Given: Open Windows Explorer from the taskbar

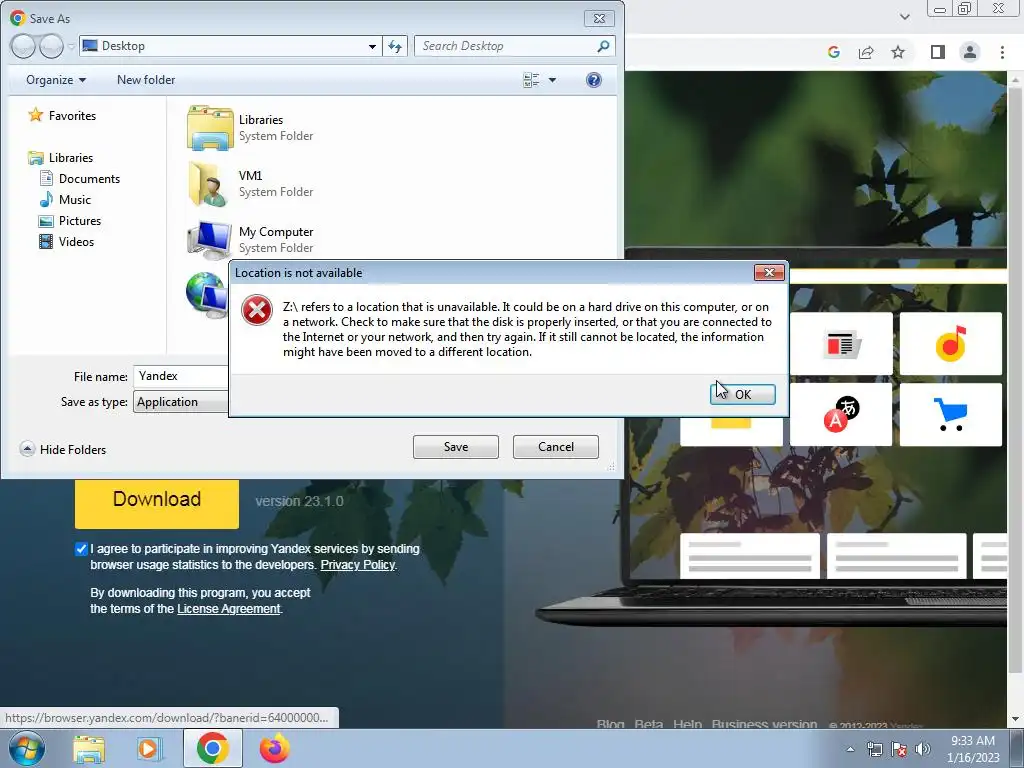Looking at the screenshot, I should 89,749.
